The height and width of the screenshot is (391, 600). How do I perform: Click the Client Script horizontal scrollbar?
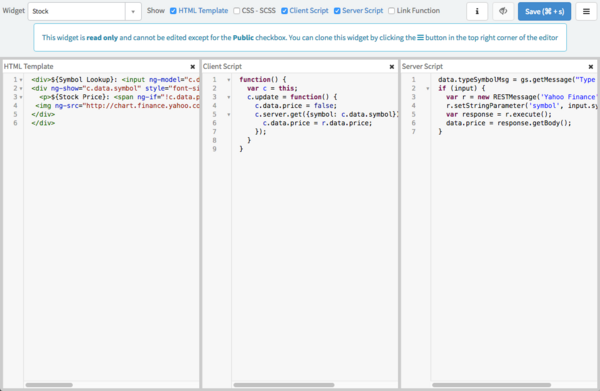pos(284,385)
